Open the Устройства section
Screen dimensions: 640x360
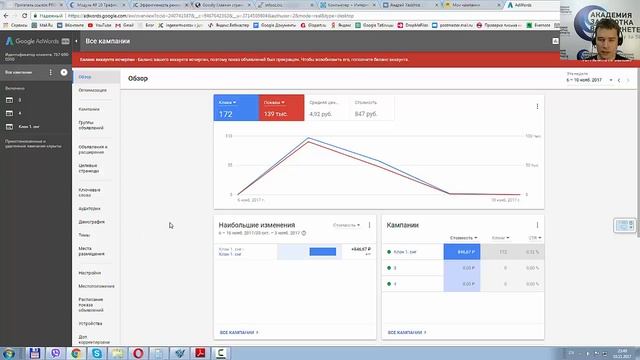[90, 324]
